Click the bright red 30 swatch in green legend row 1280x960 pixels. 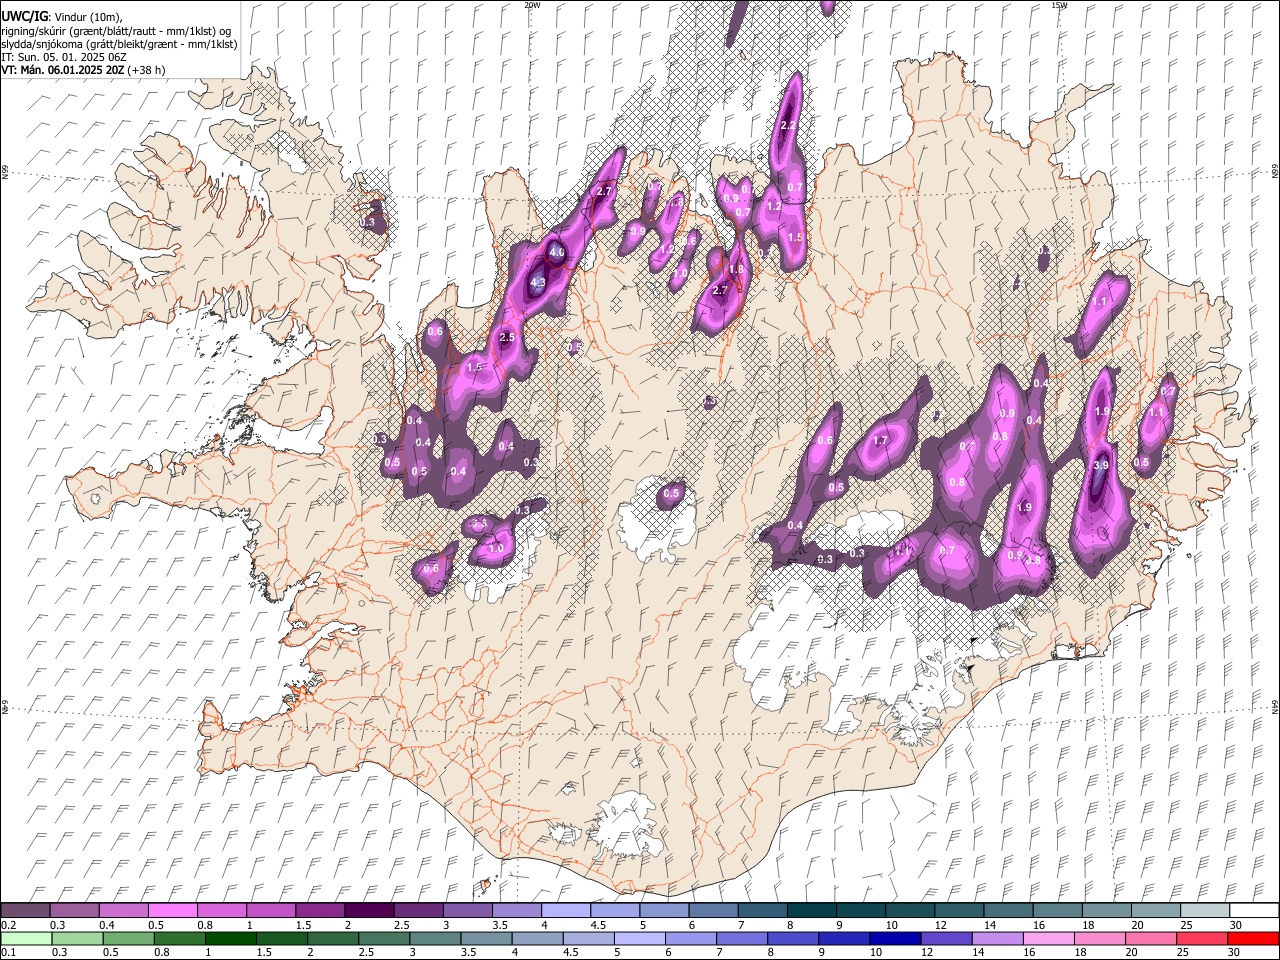[1254, 938]
